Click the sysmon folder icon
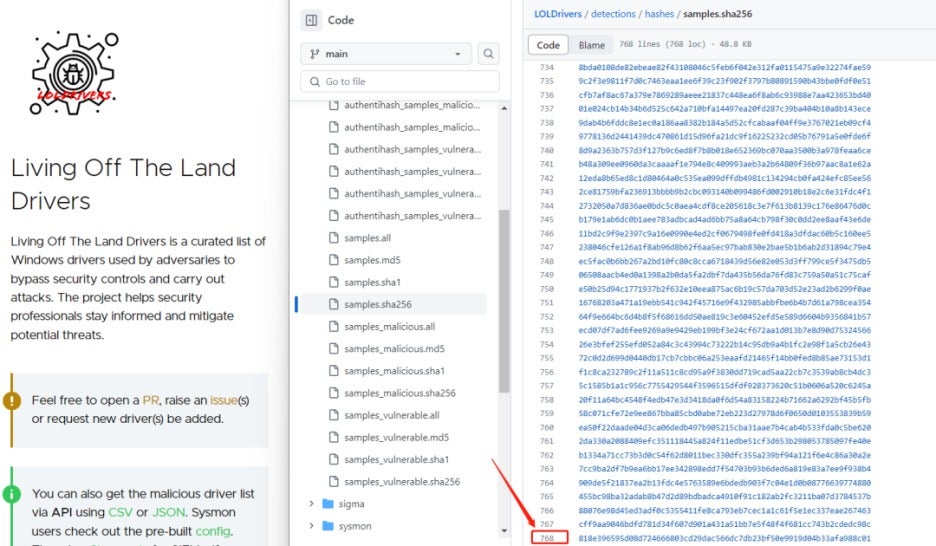The height and width of the screenshot is (546, 936). tap(329, 526)
